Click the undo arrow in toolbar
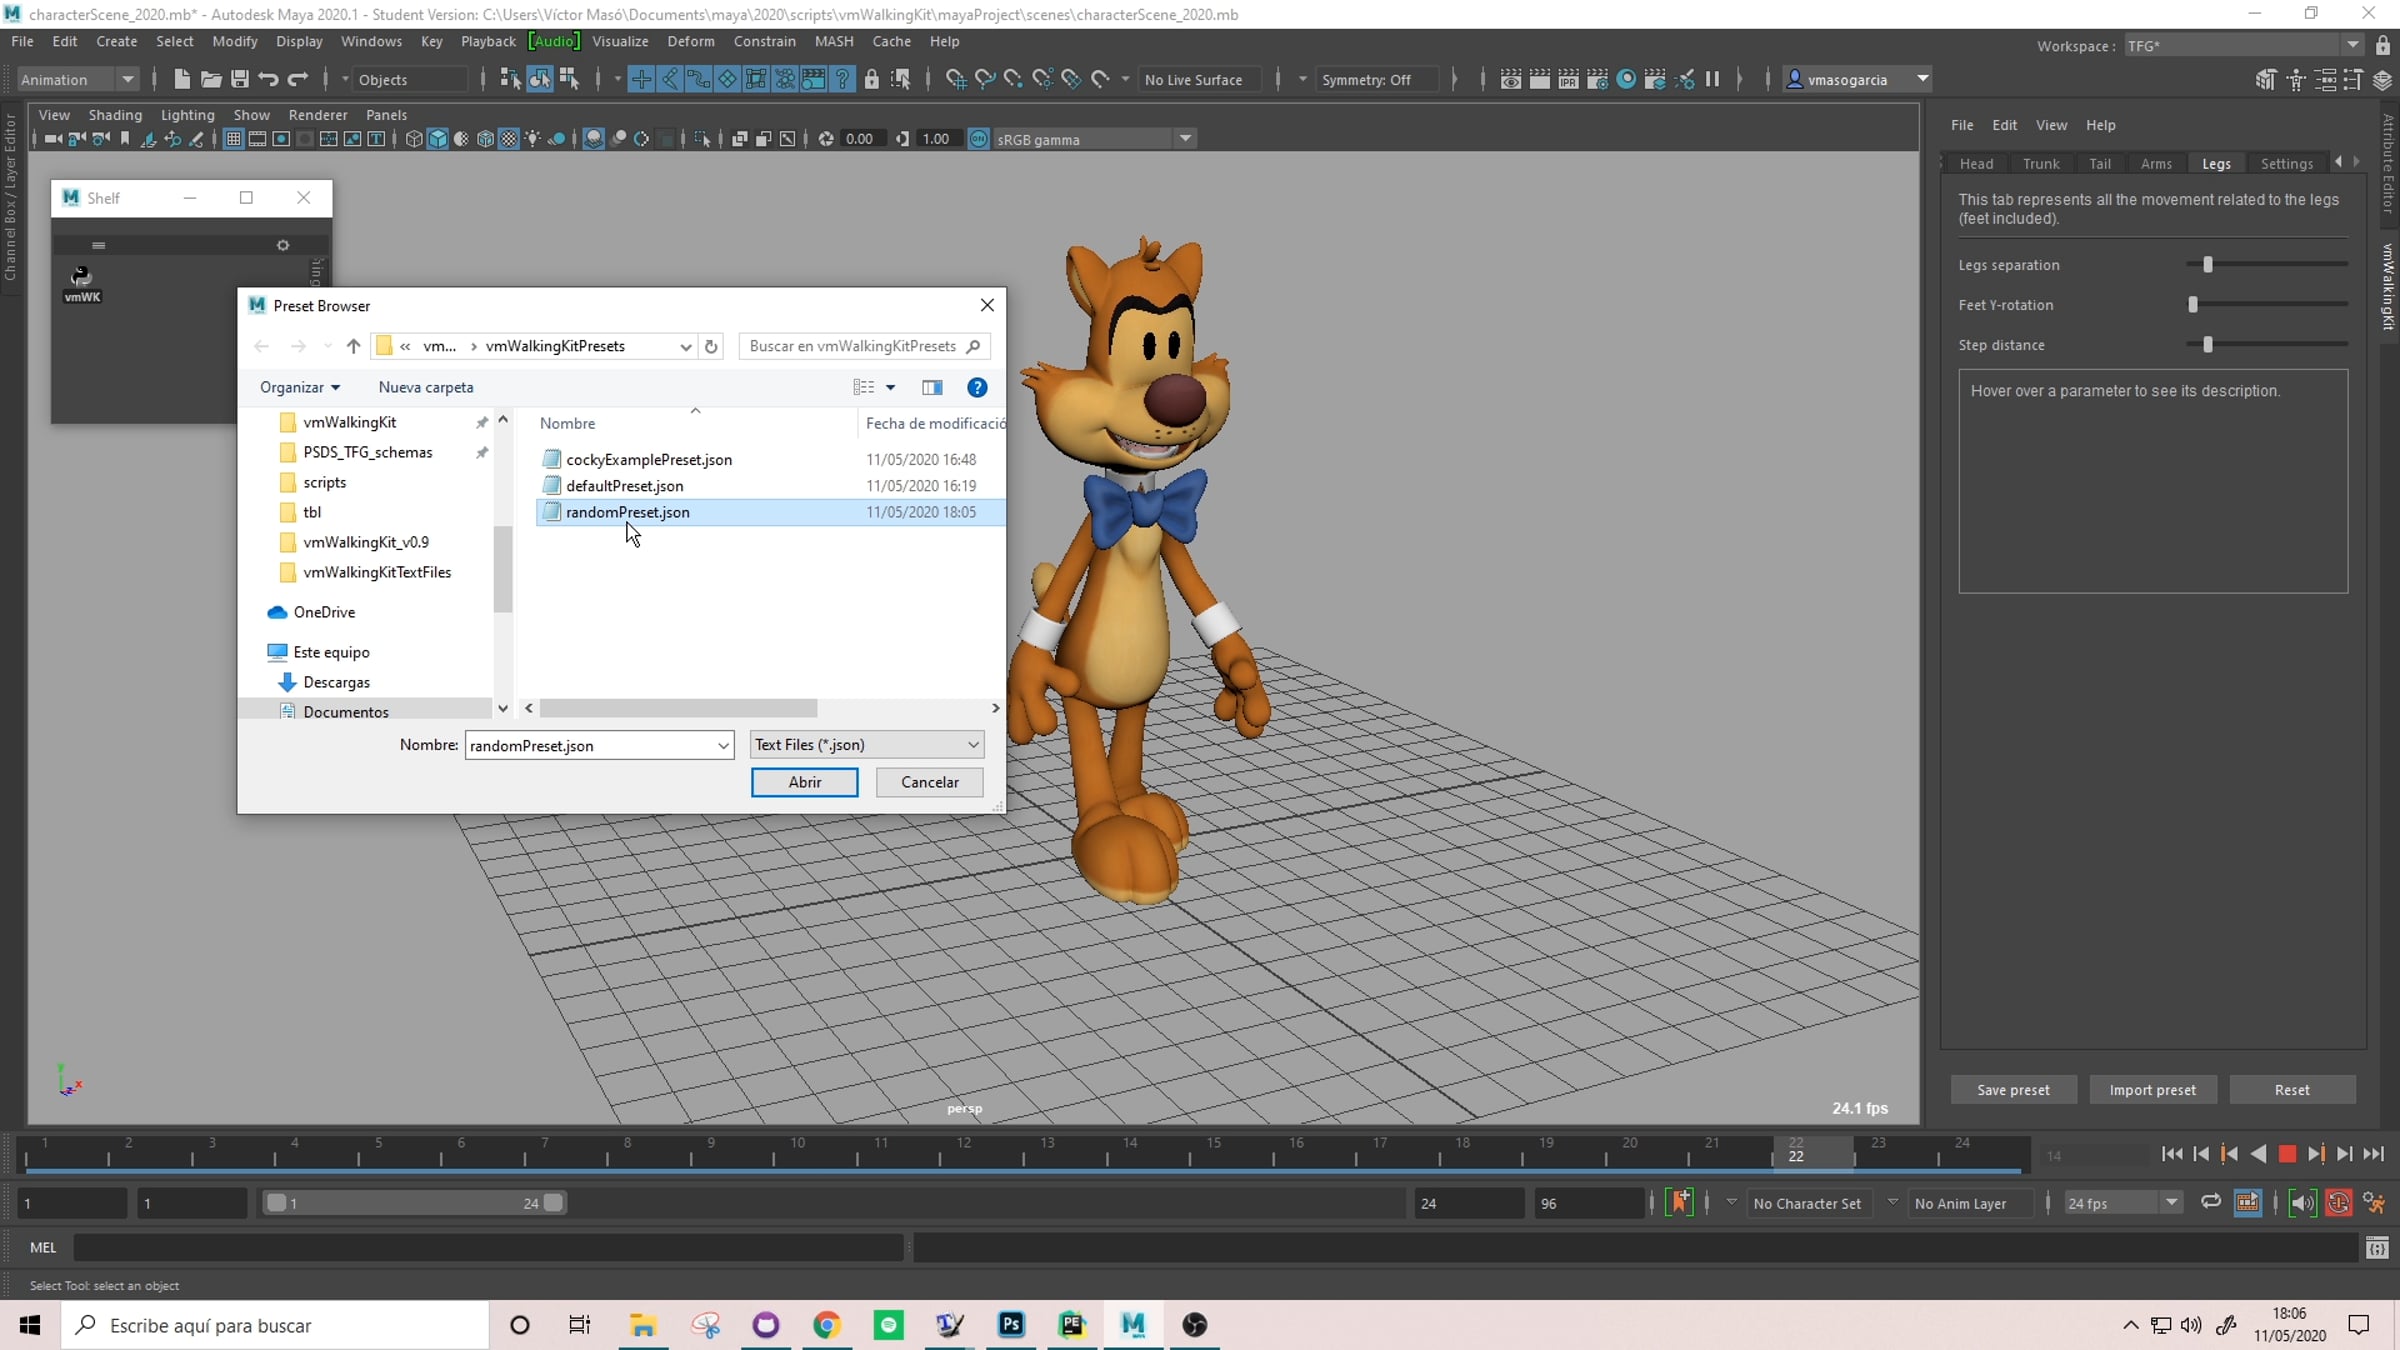Viewport: 2400px width, 1350px height. [268, 79]
